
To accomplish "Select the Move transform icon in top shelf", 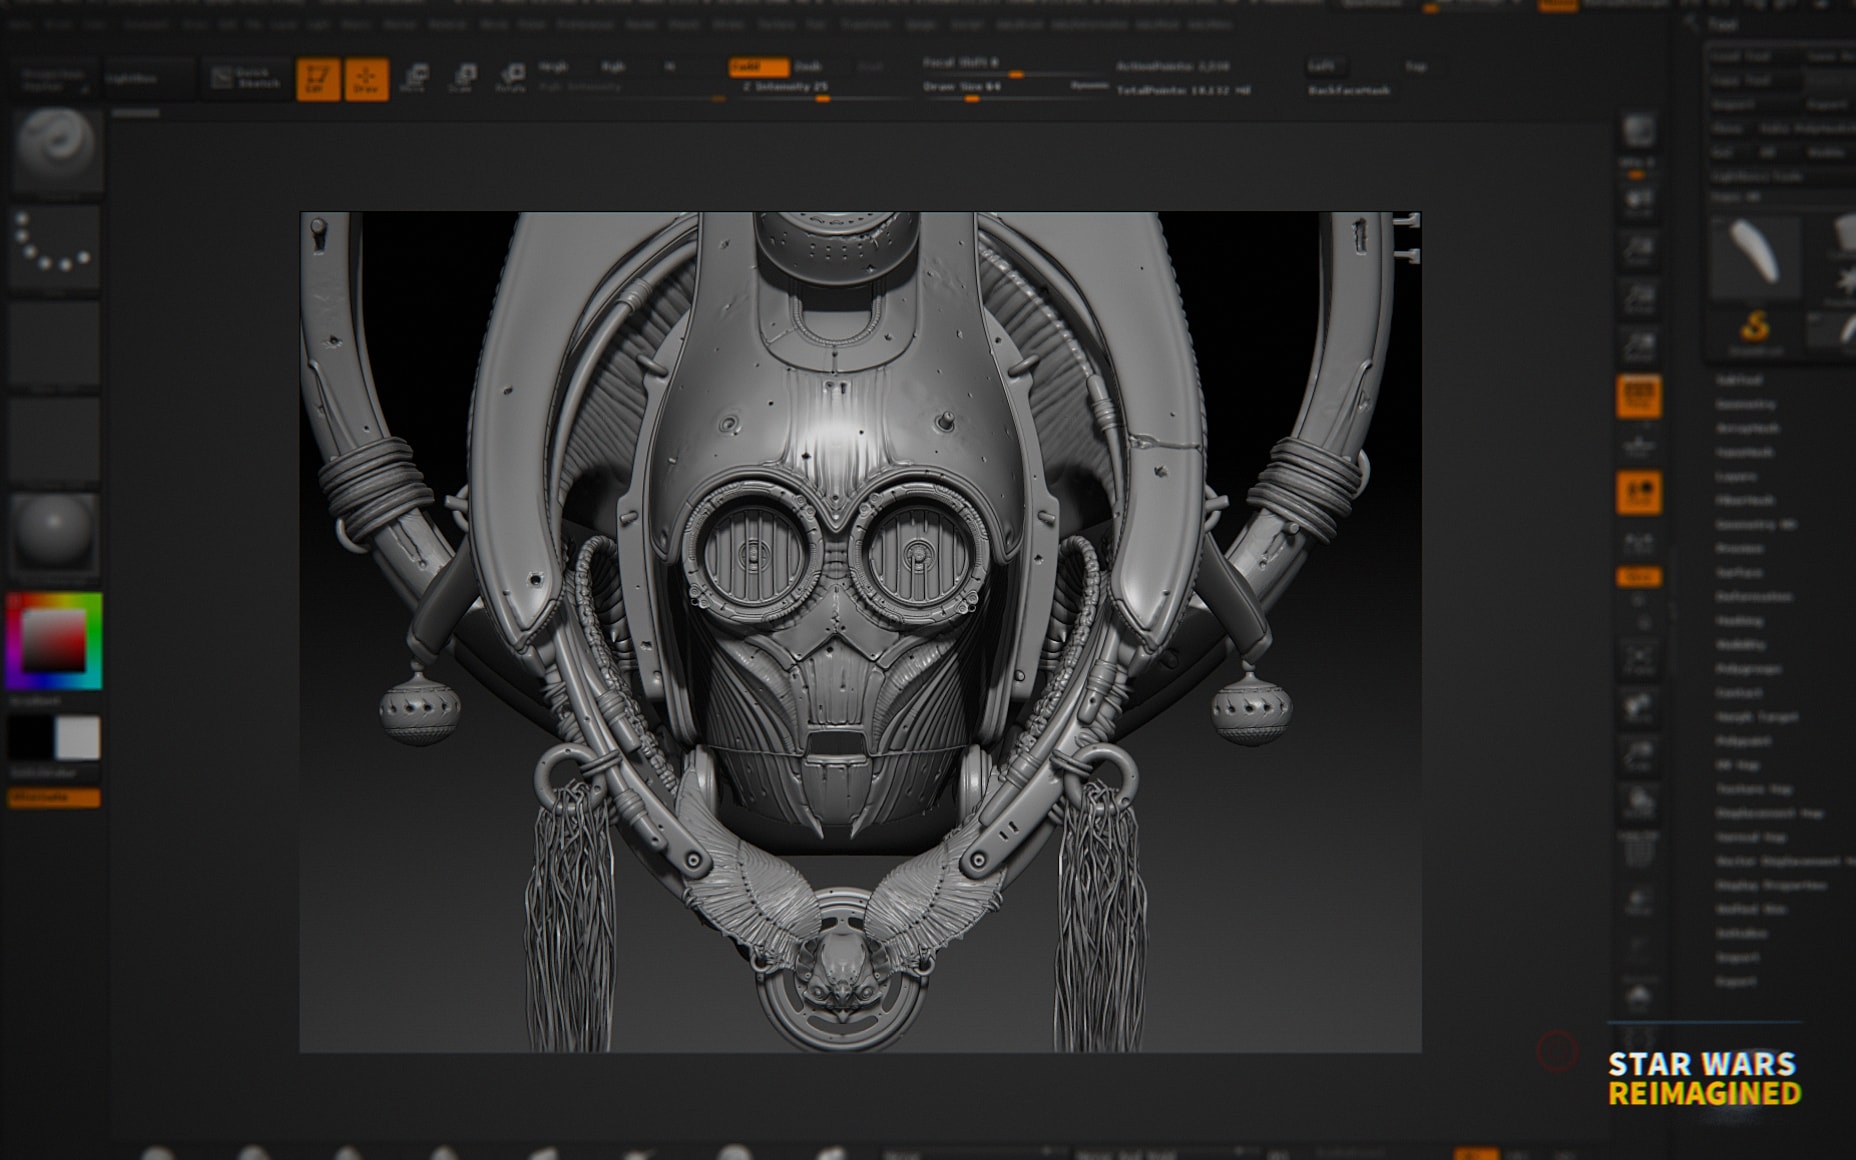I will tap(413, 78).
